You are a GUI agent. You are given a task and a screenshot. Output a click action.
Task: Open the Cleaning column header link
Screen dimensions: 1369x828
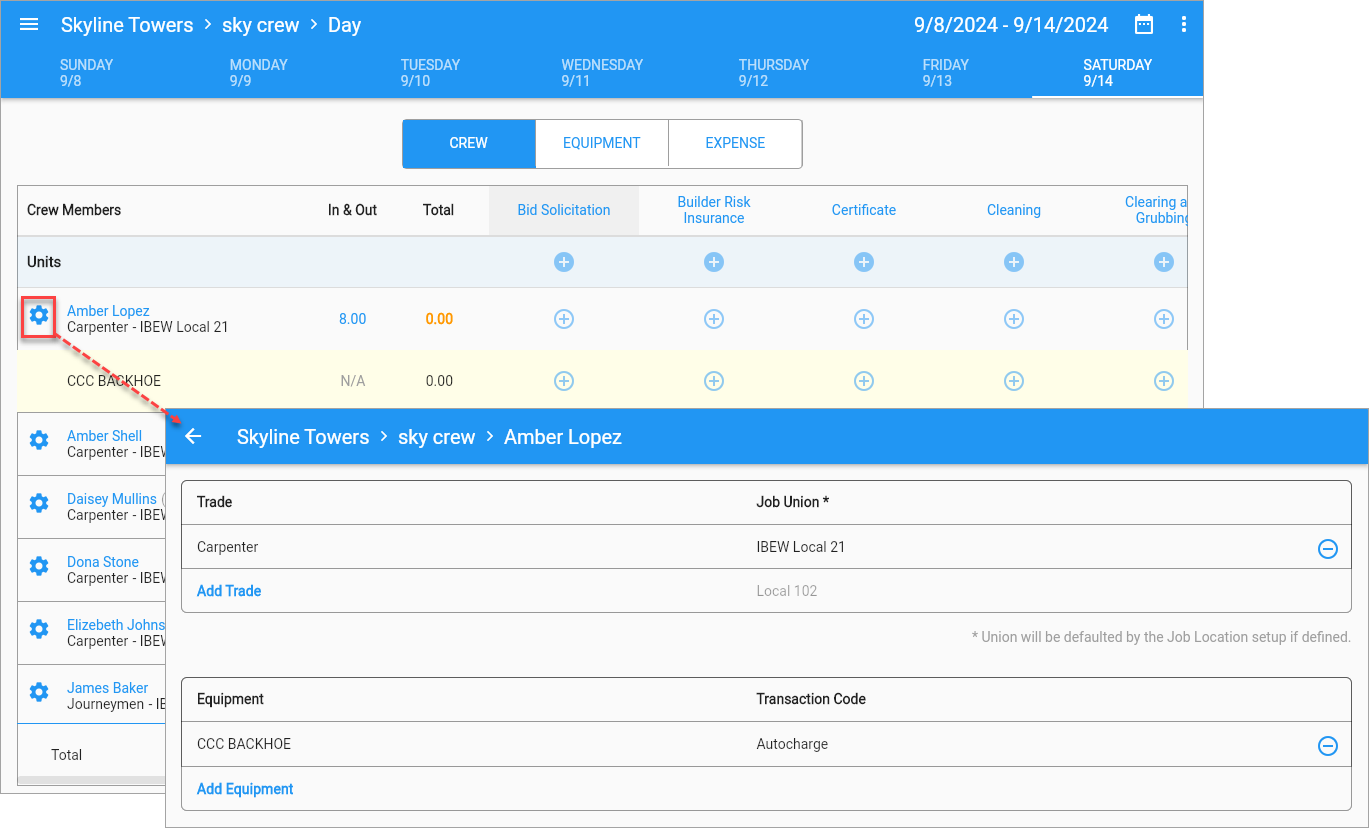click(1014, 210)
